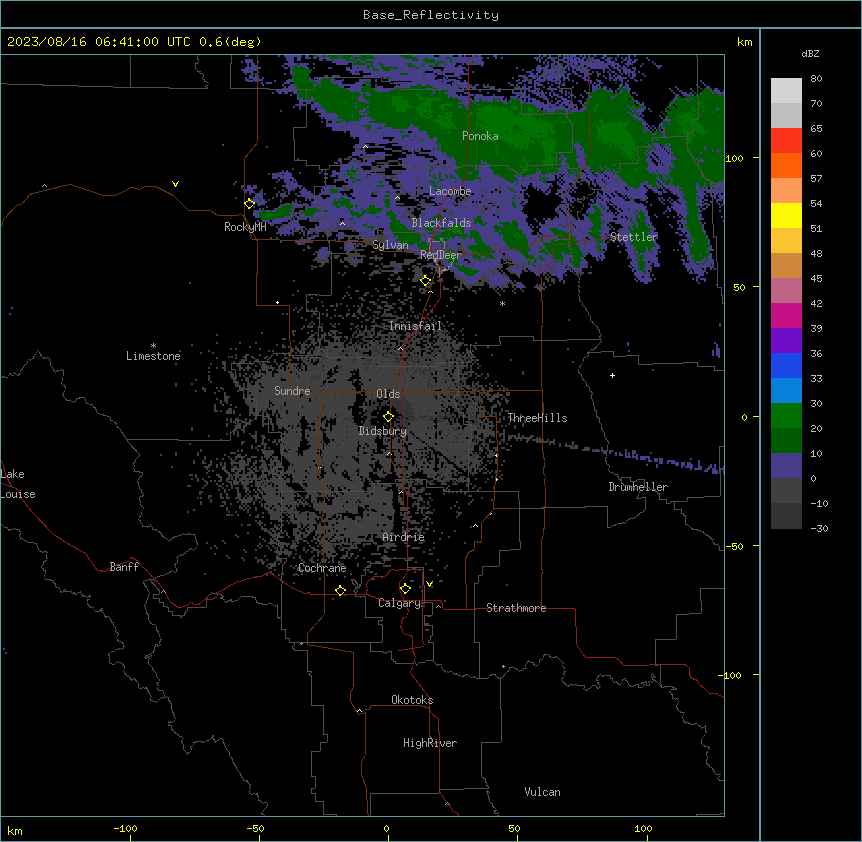Click the yellow station marker near RockyMH

pos(250,203)
